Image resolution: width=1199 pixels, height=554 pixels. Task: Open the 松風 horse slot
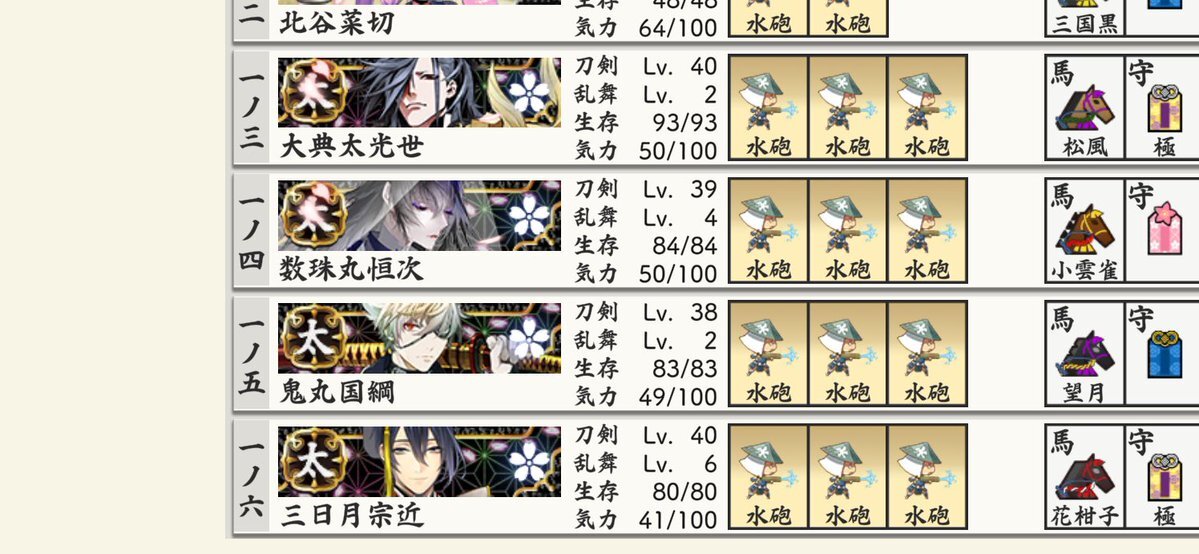1085,107
